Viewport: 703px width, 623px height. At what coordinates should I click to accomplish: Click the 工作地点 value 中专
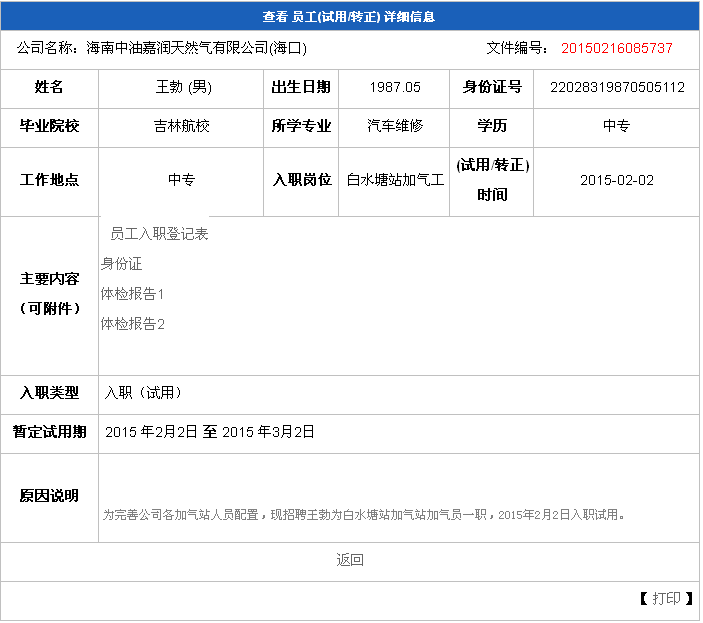point(182,180)
